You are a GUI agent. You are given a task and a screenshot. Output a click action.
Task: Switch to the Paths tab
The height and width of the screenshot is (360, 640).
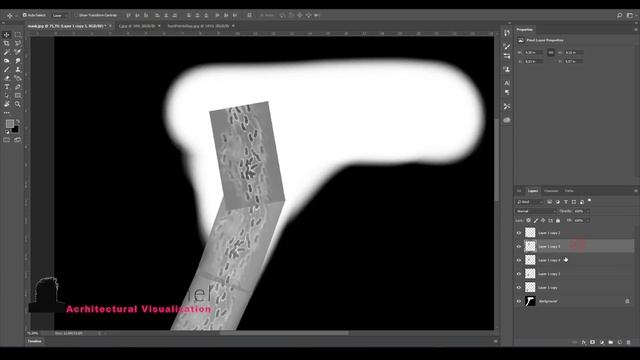point(569,191)
